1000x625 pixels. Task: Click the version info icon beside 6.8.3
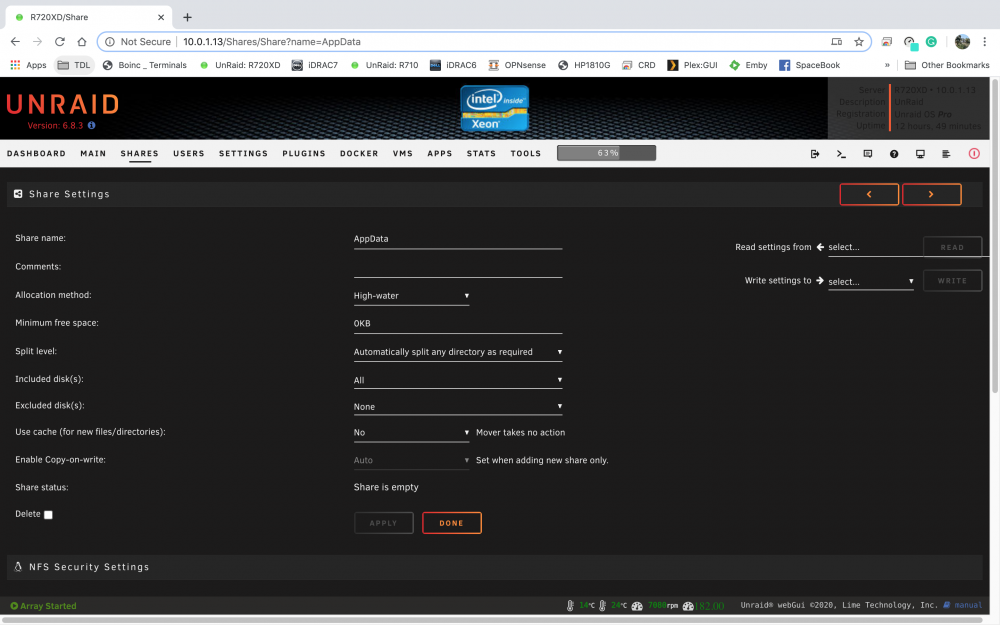click(x=91, y=125)
